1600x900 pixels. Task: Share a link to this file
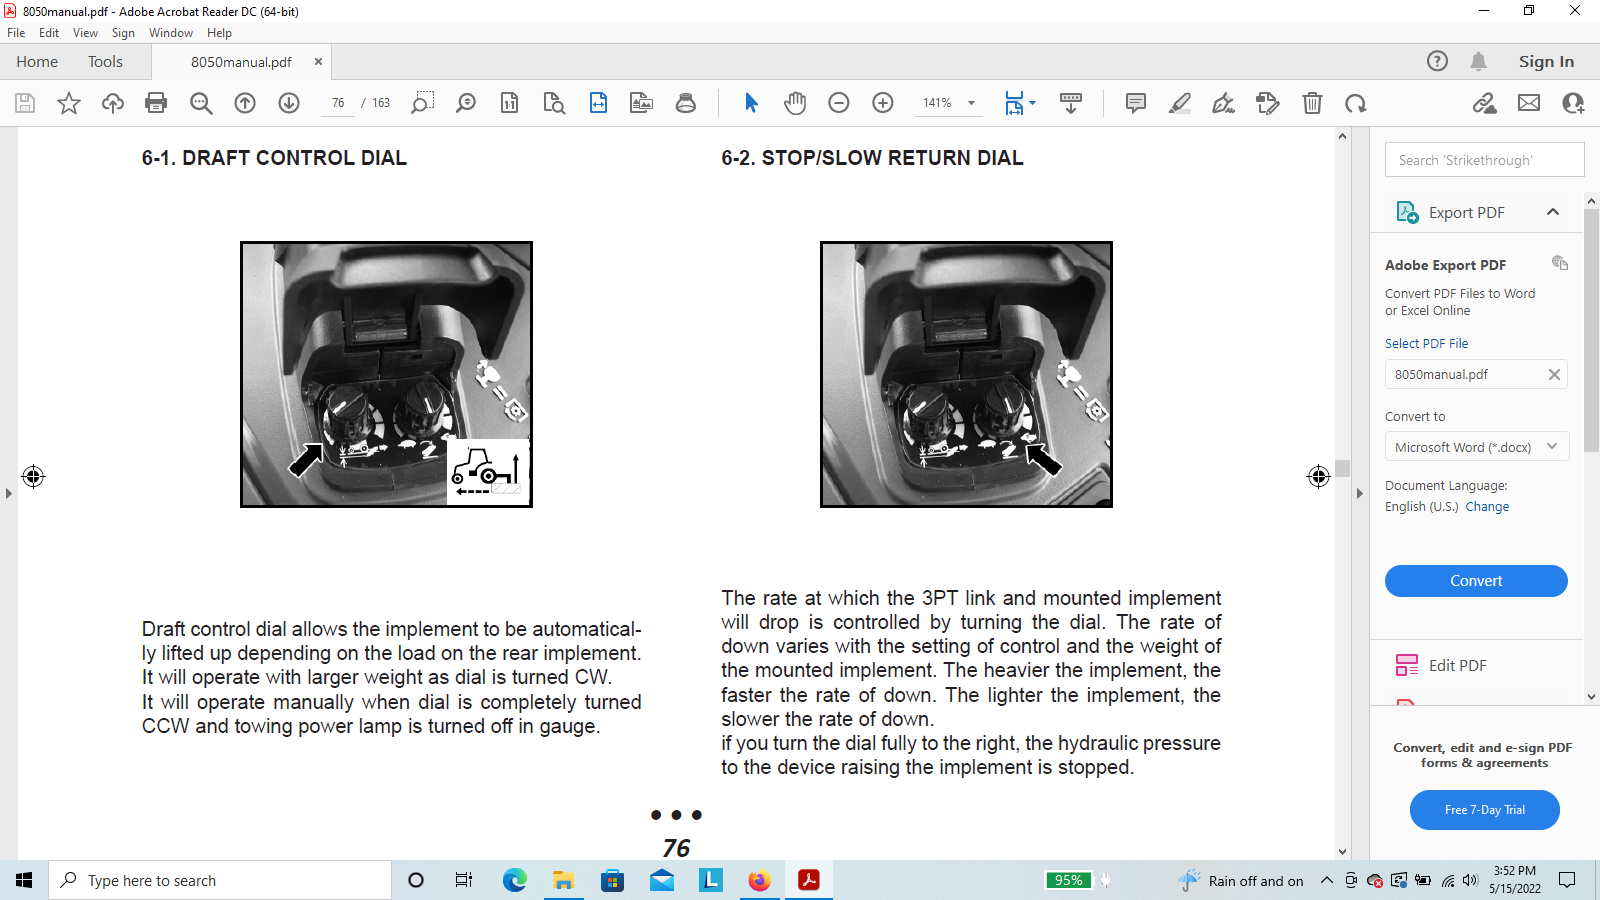[x=1485, y=103]
